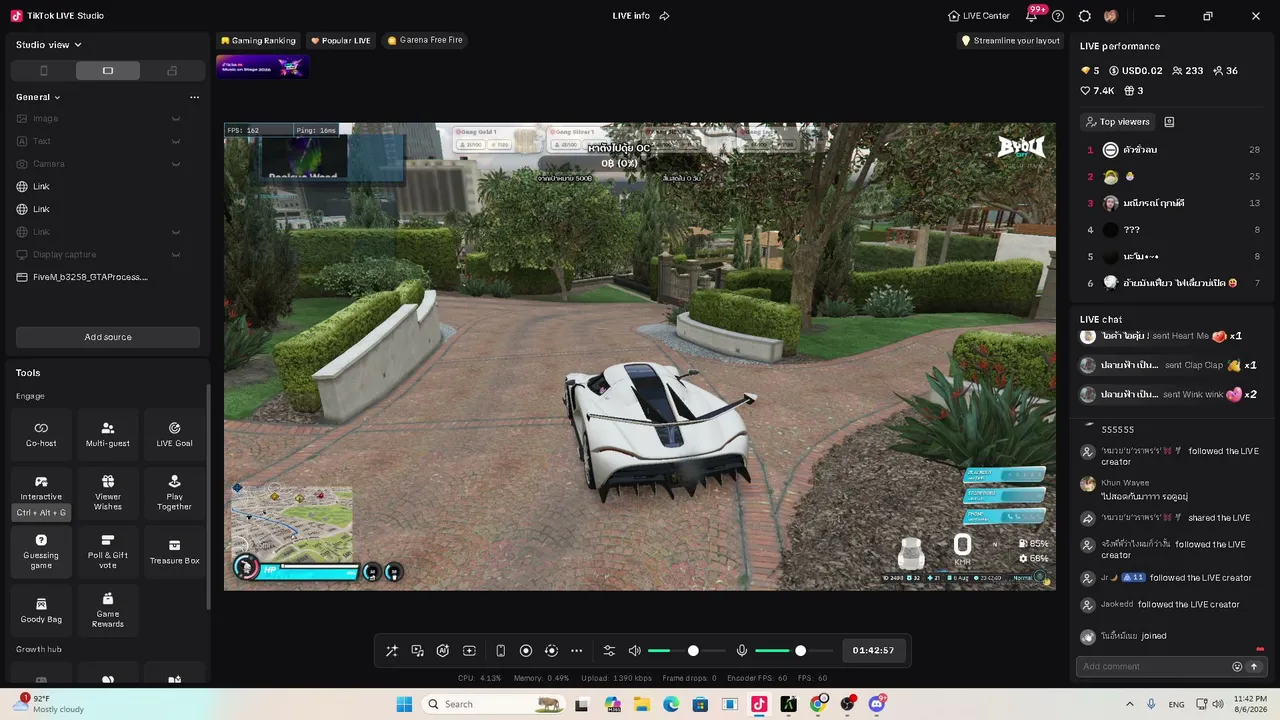Open the Studio view dropdown
Viewport: 1280px width, 720px height.
tap(49, 45)
